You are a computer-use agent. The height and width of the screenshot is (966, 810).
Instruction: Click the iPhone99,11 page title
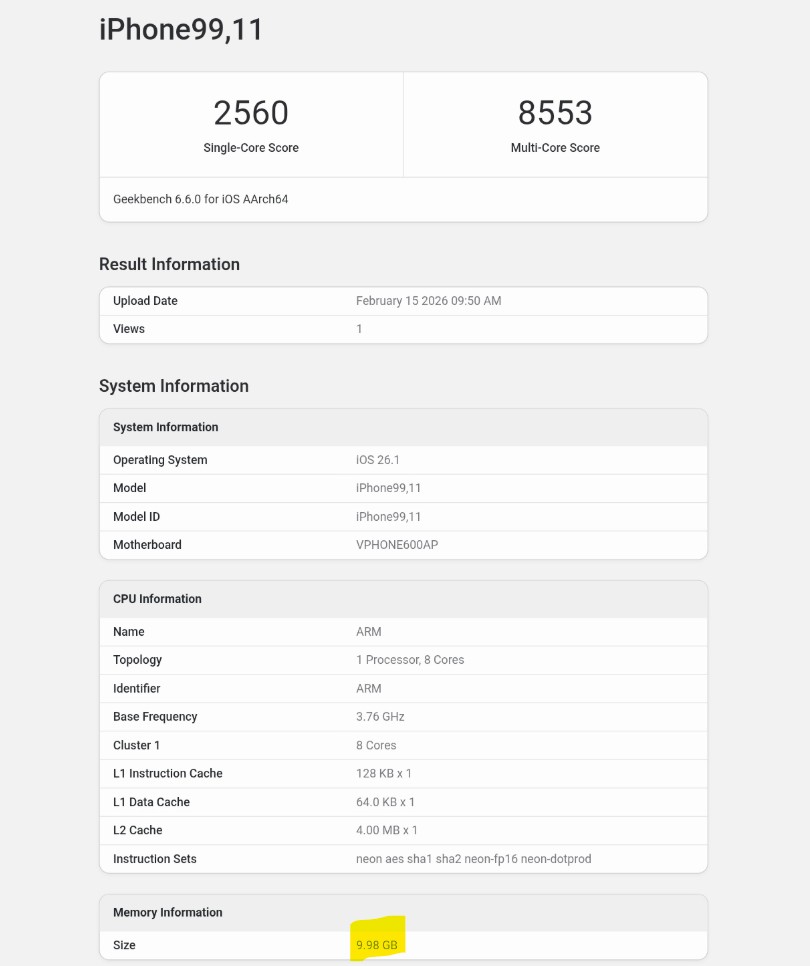coord(181,30)
